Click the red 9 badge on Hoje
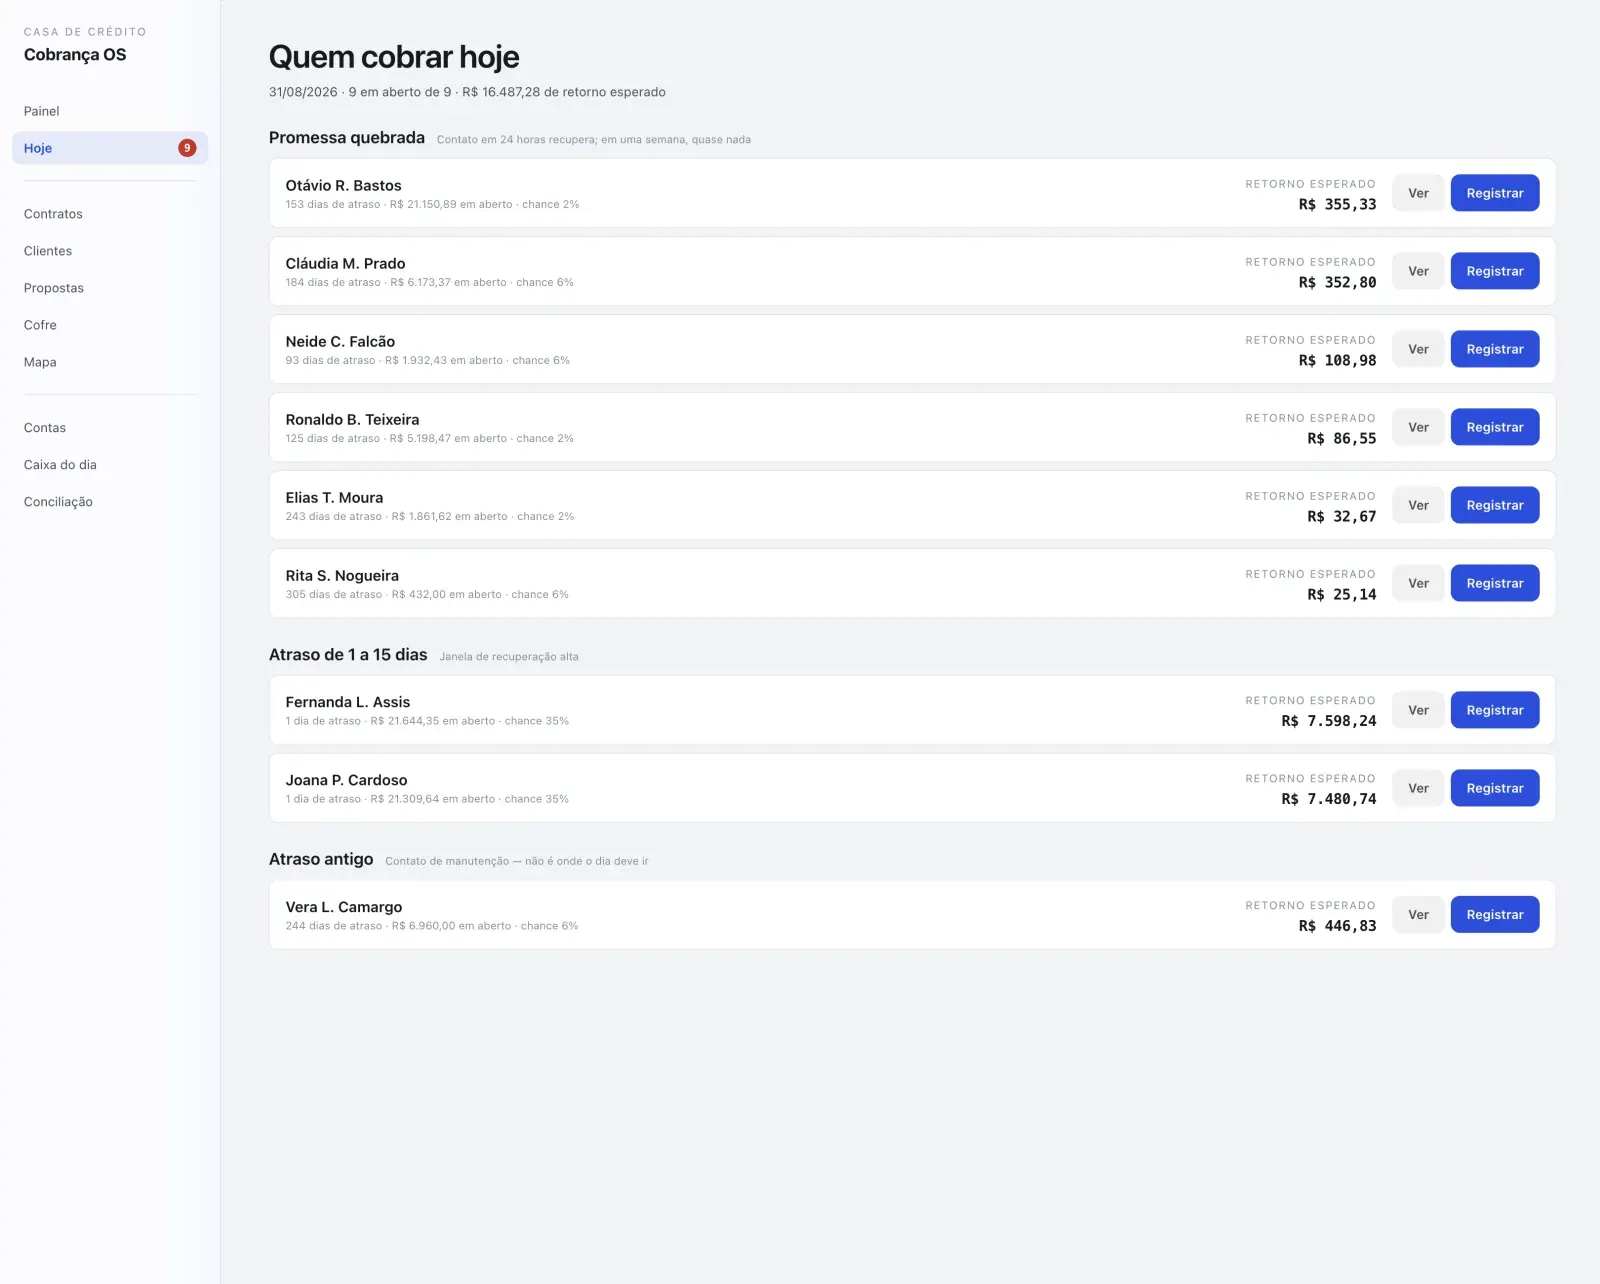 (x=187, y=148)
